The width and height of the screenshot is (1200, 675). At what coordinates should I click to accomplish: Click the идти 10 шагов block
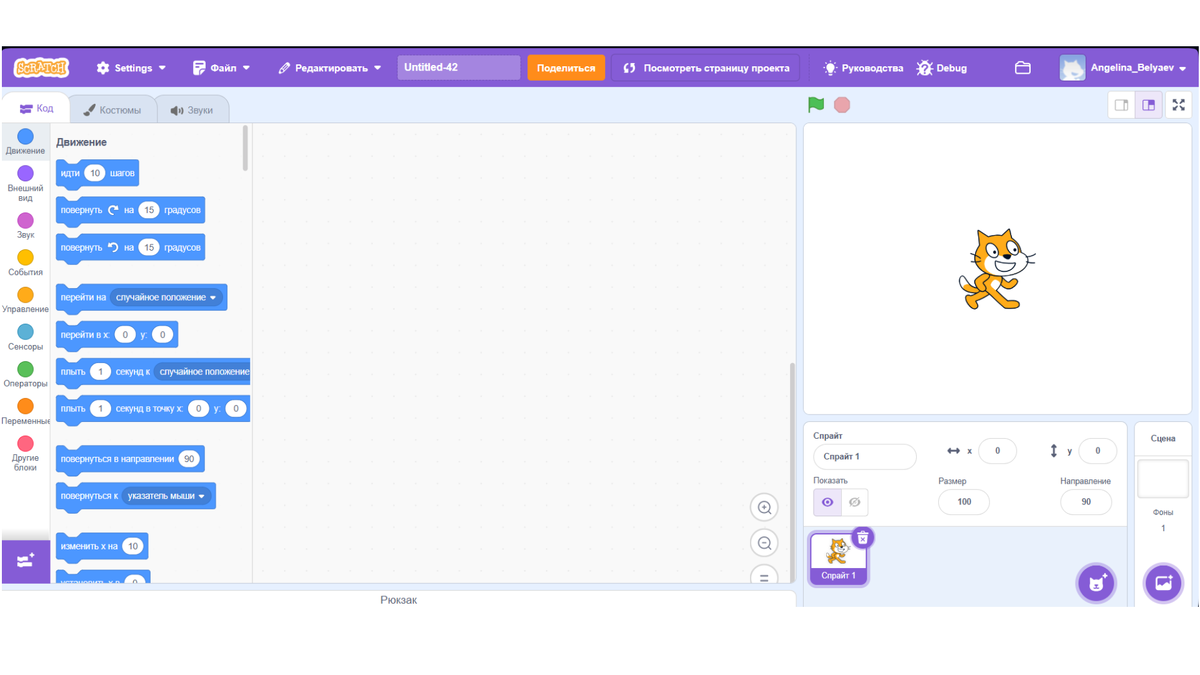(97, 173)
